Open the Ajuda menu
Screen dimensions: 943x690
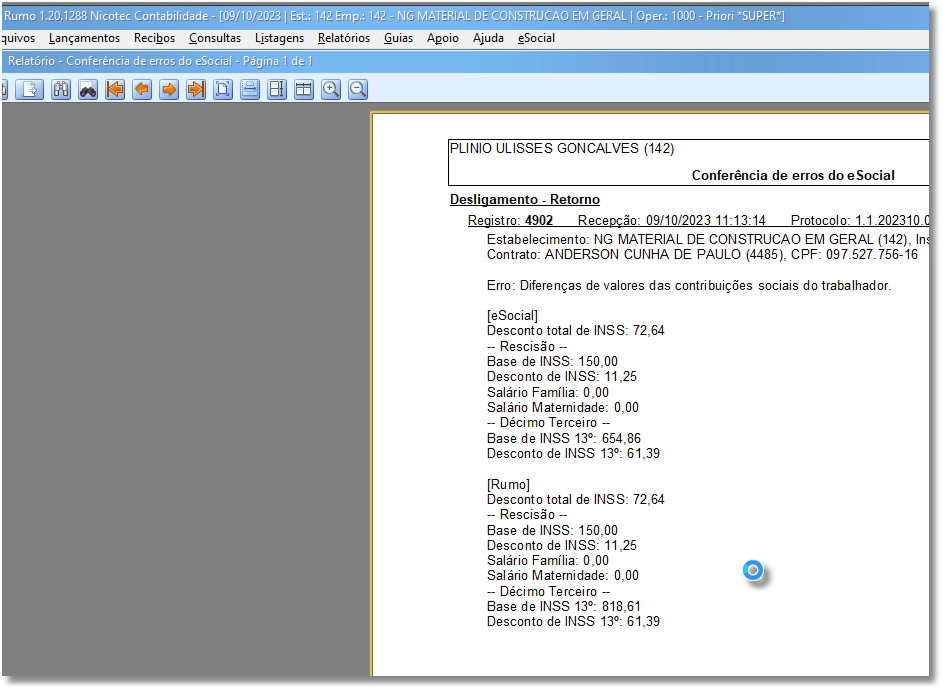488,38
